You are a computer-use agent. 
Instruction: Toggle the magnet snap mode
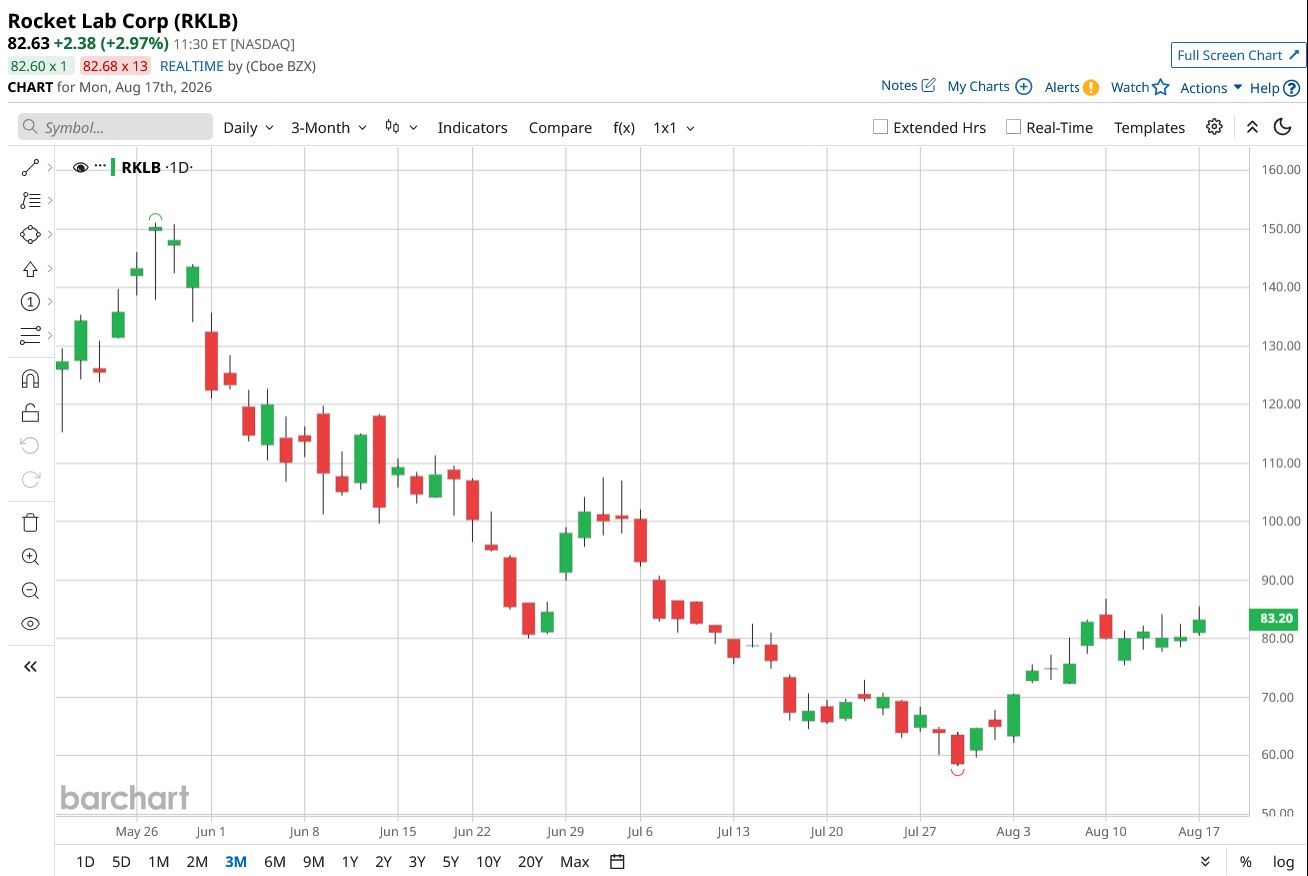30,379
